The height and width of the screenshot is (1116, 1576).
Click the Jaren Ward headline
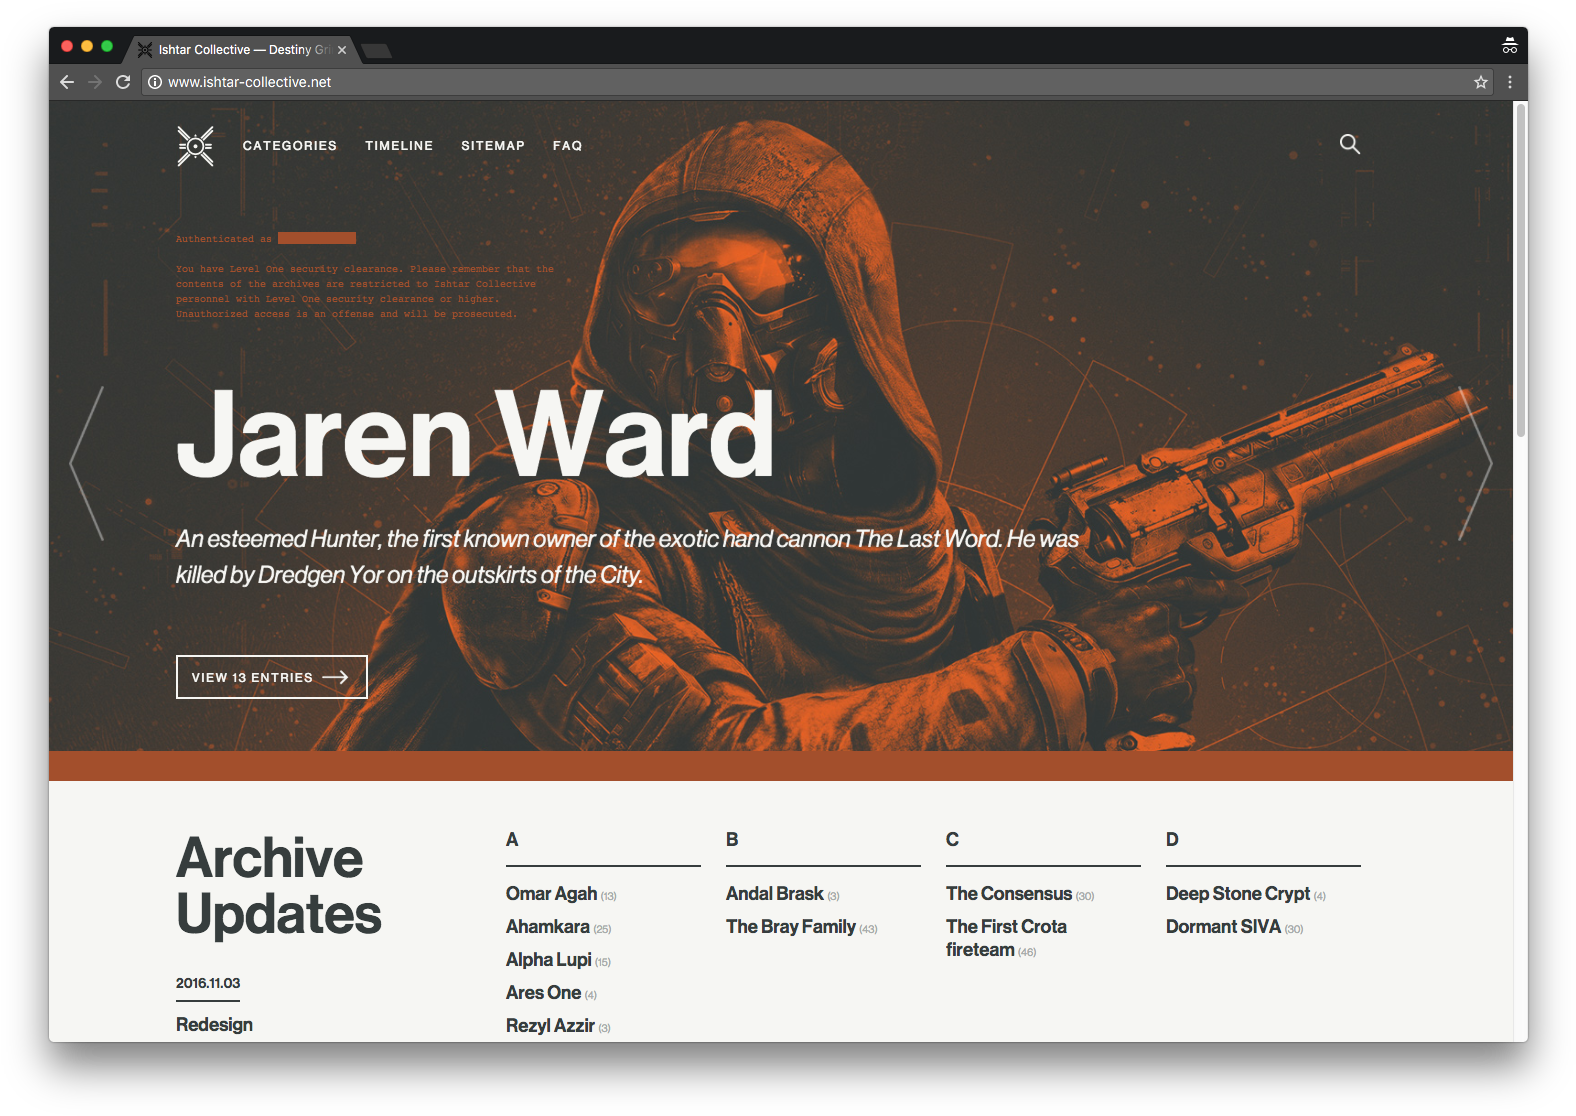coord(475,435)
